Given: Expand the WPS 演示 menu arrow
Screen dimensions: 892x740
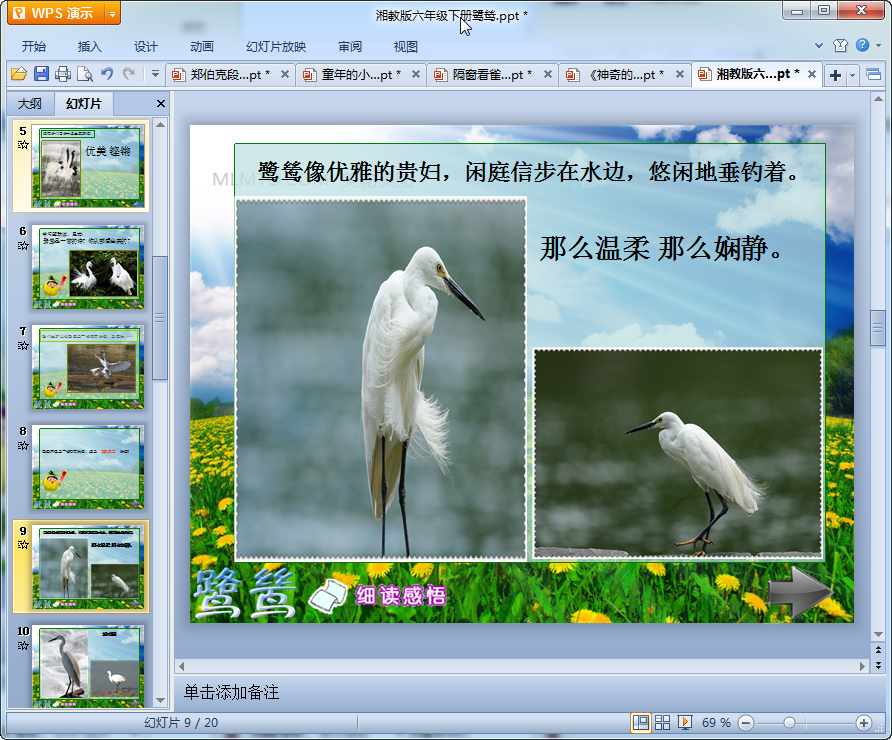Looking at the screenshot, I should (x=113, y=14).
